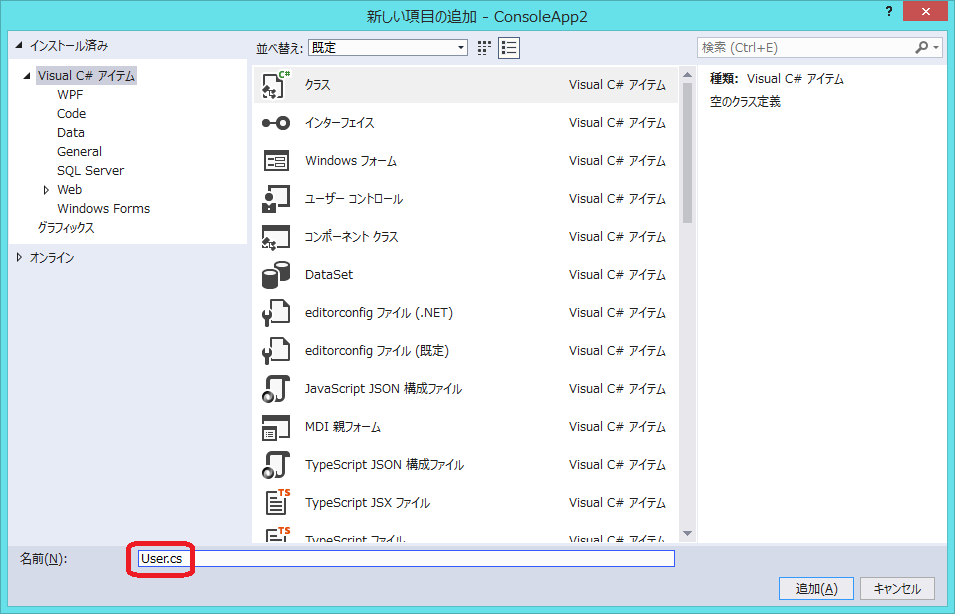Click the MDI 親フォーム item name
This screenshot has width=955, height=614.
pos(343,427)
